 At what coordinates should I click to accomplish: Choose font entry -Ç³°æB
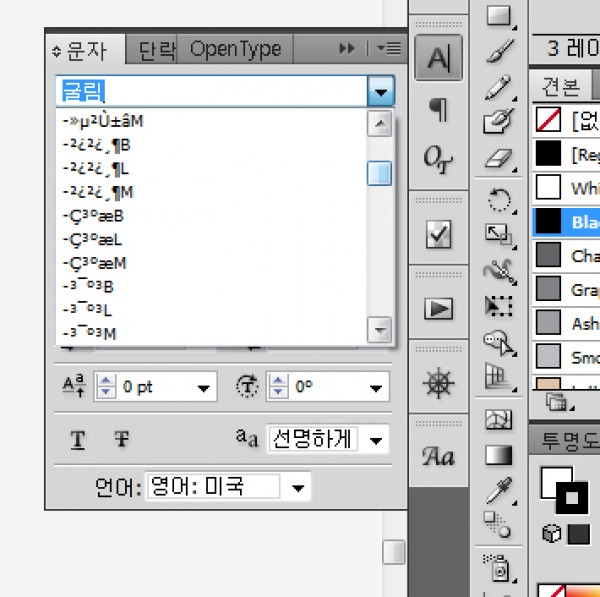coord(211,216)
